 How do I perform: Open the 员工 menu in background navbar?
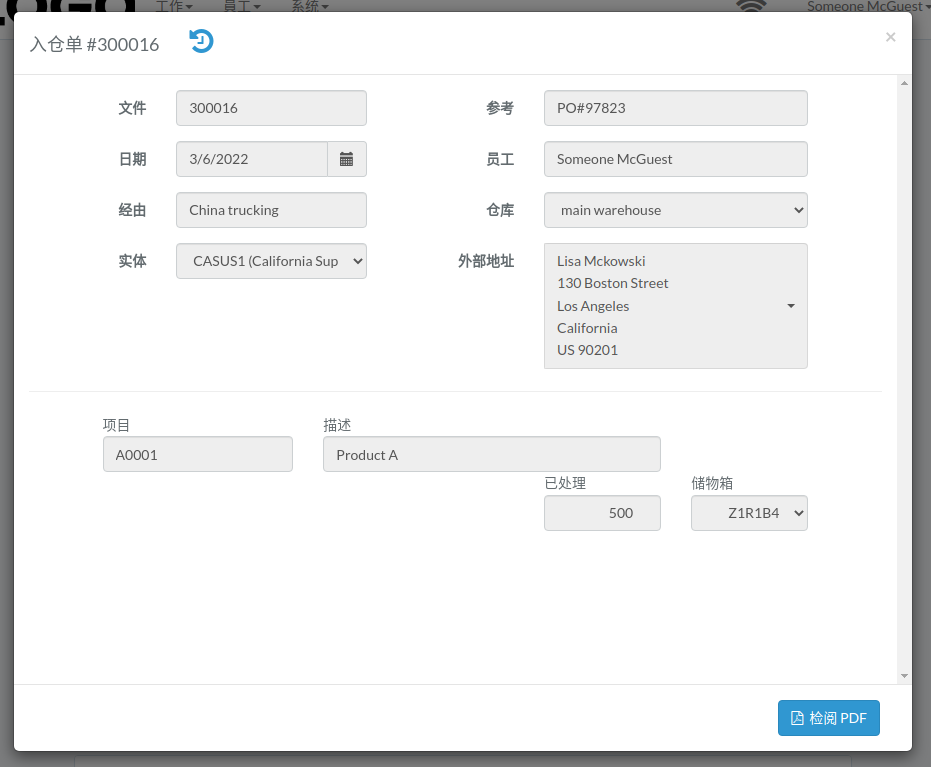click(x=242, y=6)
